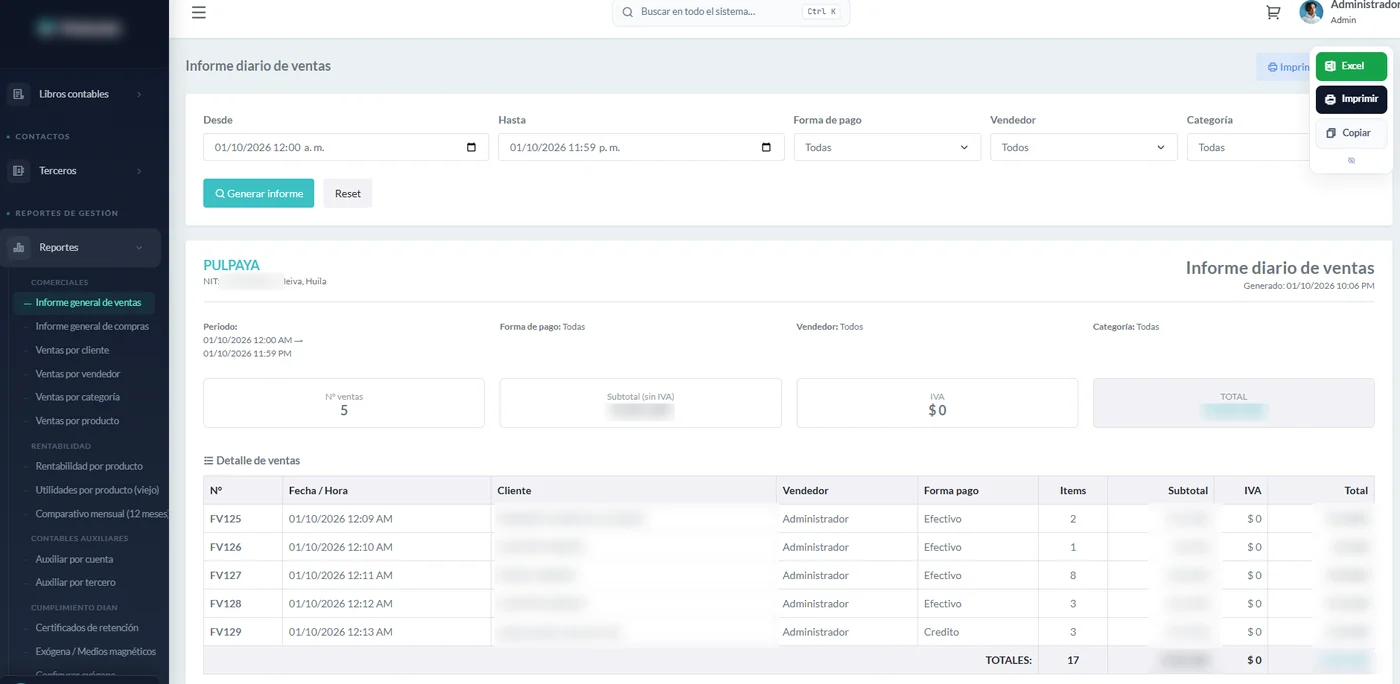This screenshot has width=1400, height=684.
Task: Click the dark Imprimir button in export panel
Action: coord(1351,100)
